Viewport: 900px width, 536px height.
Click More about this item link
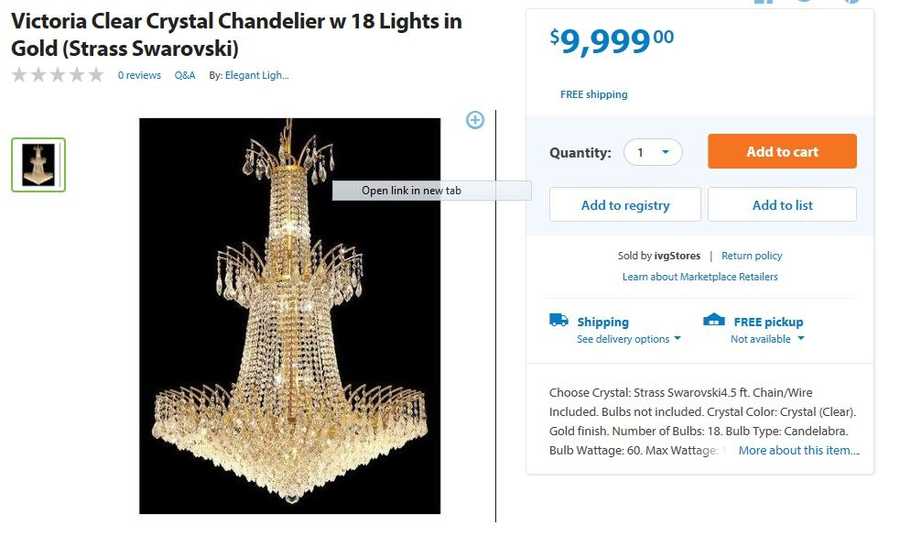tap(798, 450)
